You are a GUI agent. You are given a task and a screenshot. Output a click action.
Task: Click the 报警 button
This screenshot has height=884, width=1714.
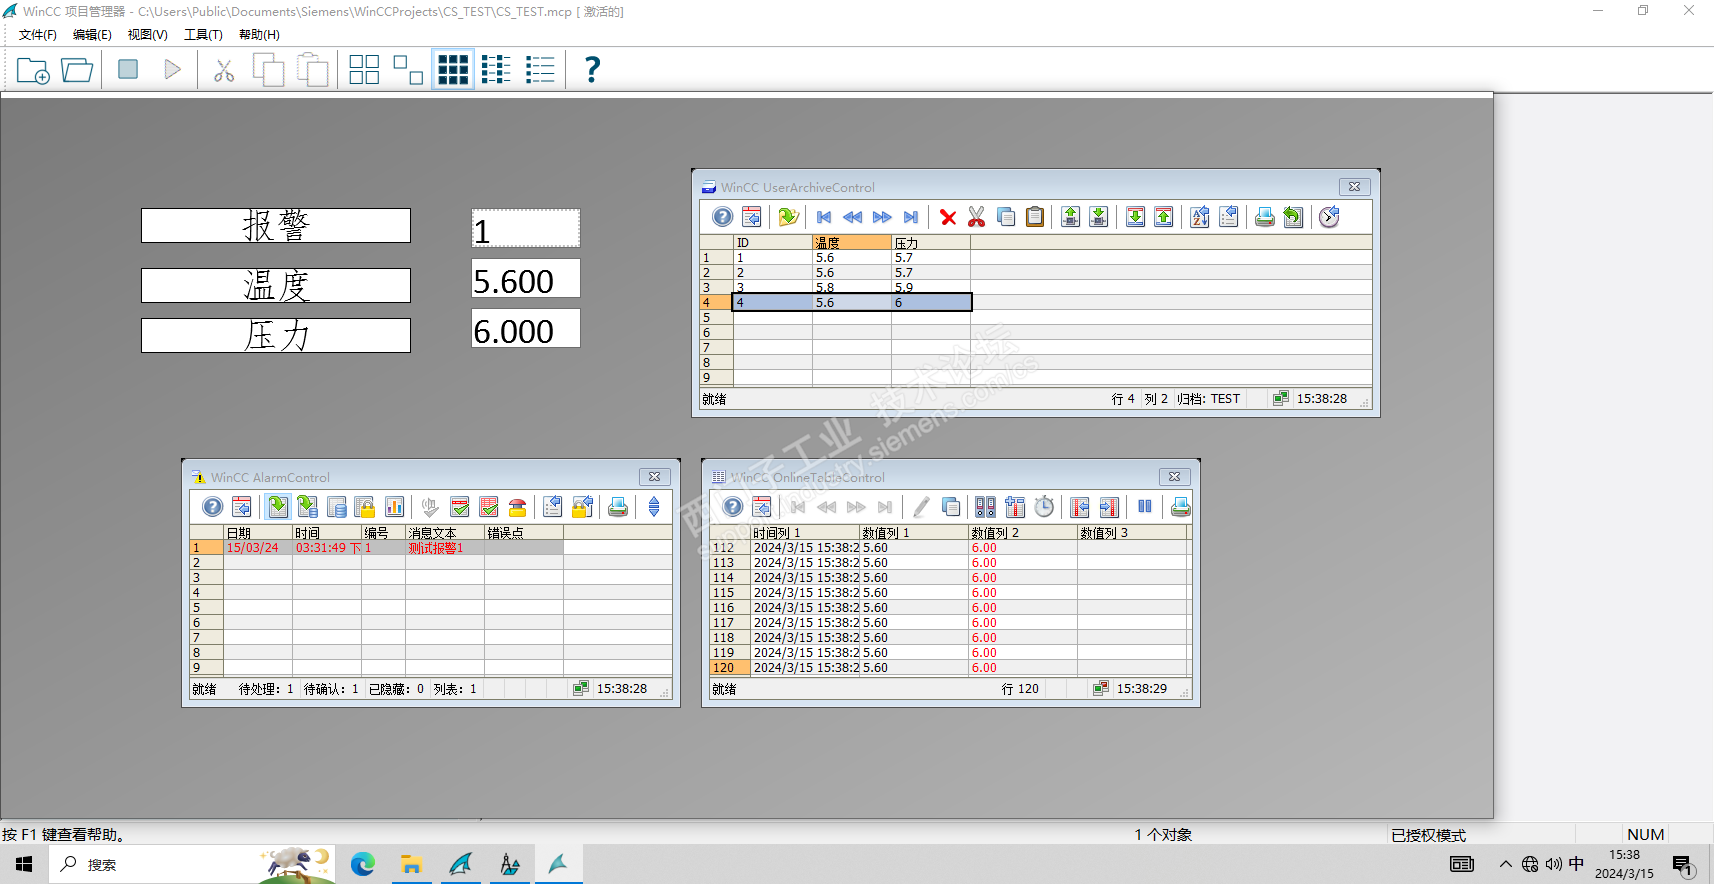click(276, 225)
